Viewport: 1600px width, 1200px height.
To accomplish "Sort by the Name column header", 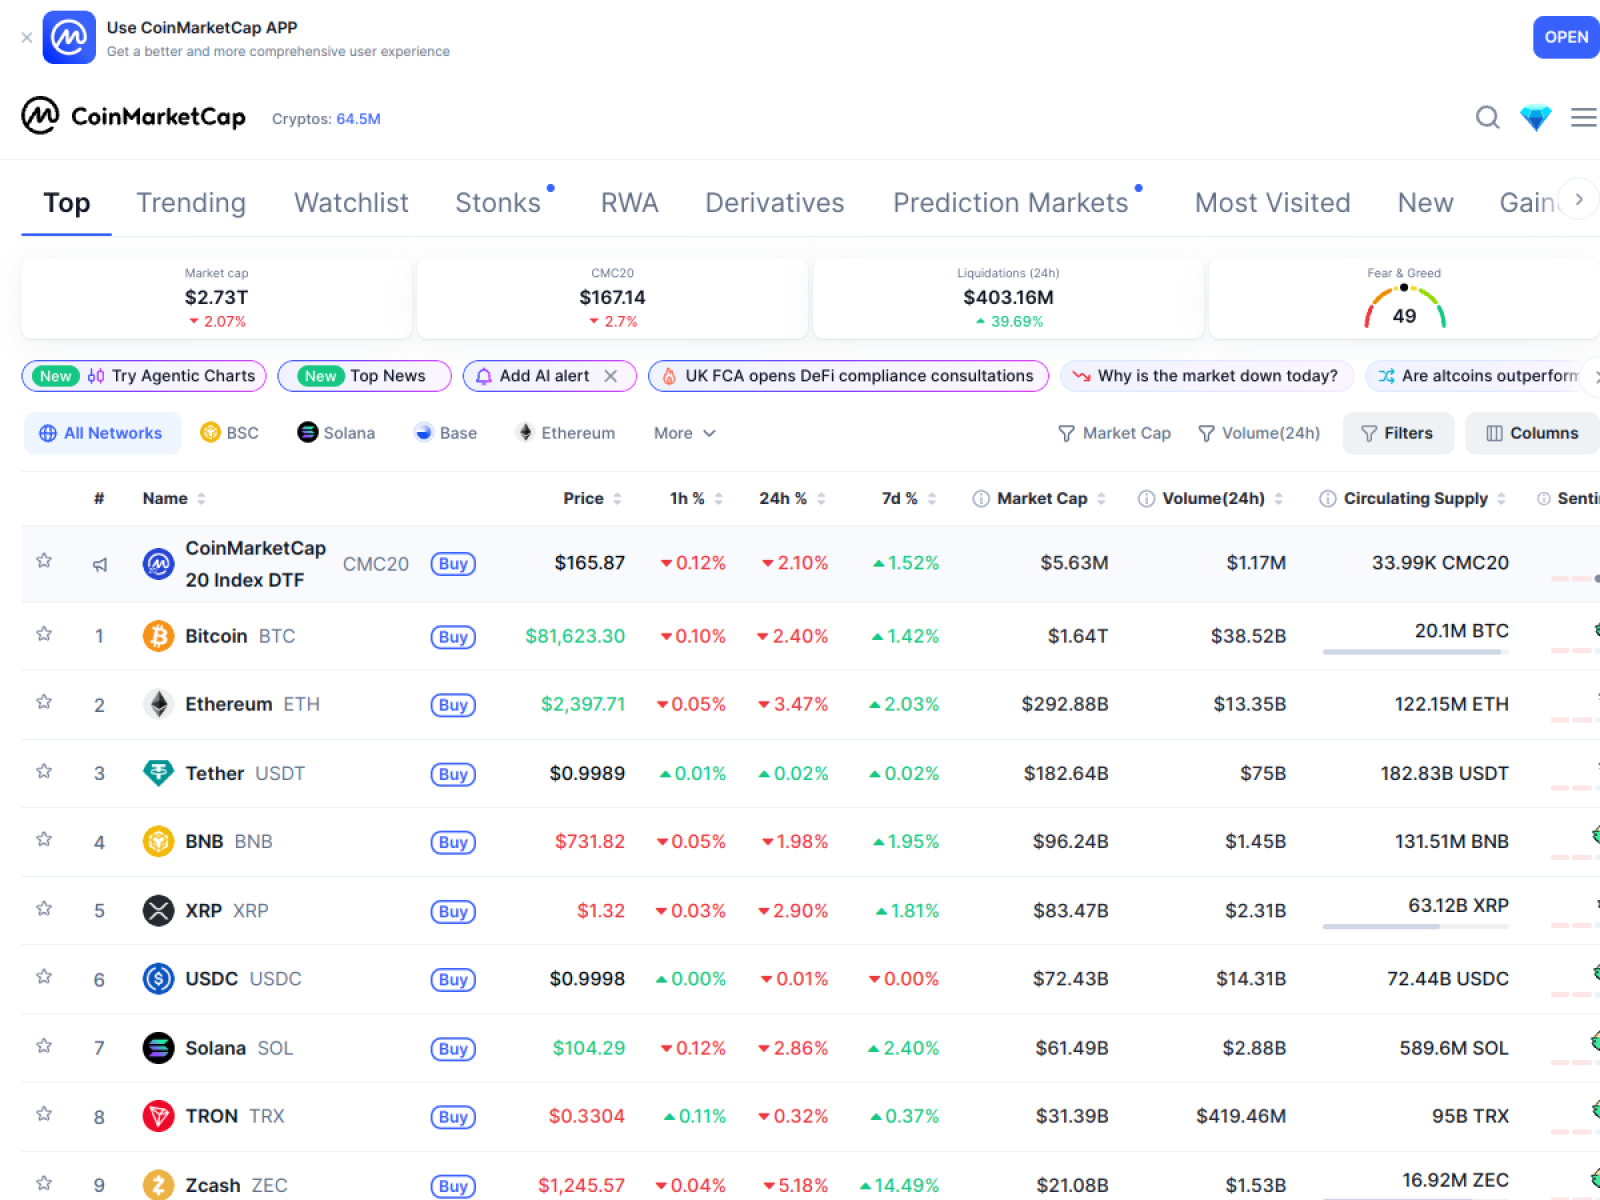I will pos(174,498).
